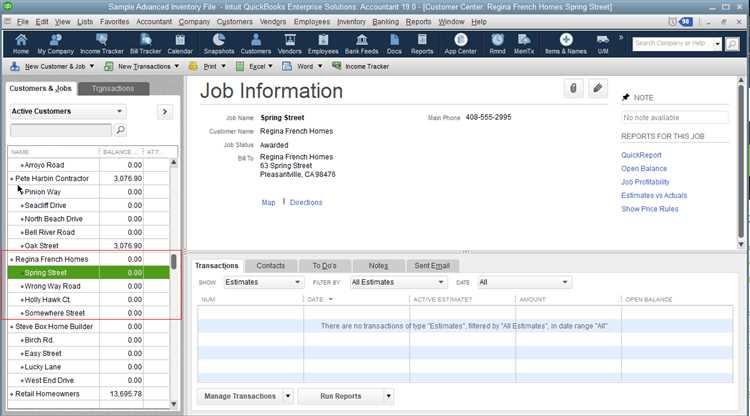This screenshot has height=416, width=750.
Task: Open the U/M icon in the icon bar
Action: point(603,44)
